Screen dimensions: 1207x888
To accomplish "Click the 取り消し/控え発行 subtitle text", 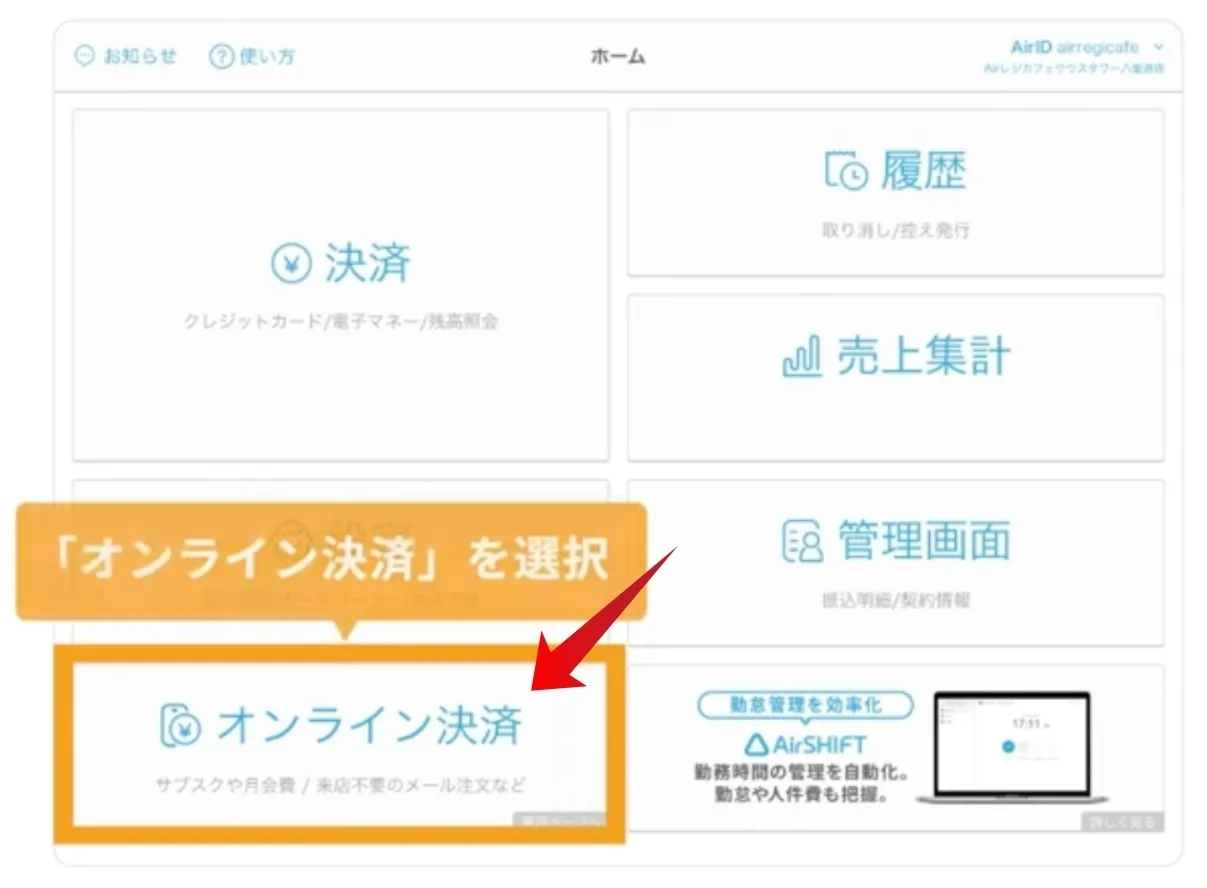I will click(896, 230).
